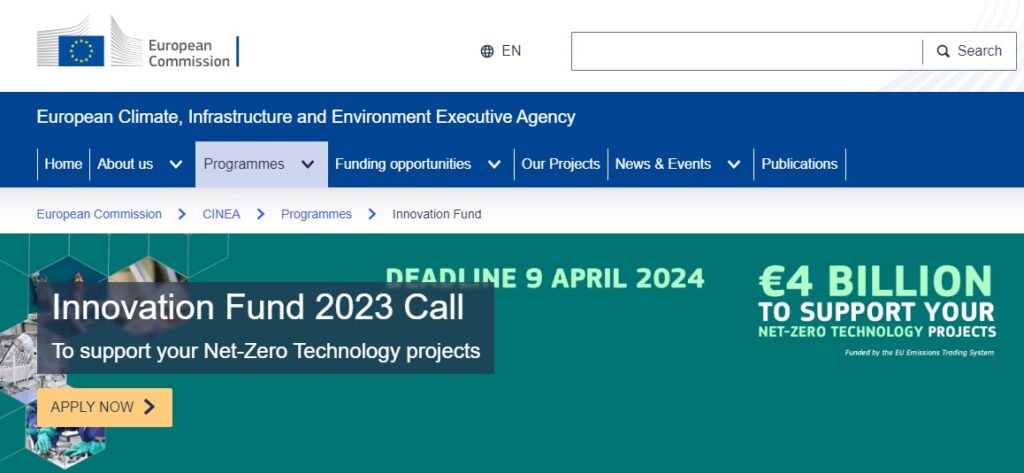Go to the Home menu item

(x=63, y=164)
